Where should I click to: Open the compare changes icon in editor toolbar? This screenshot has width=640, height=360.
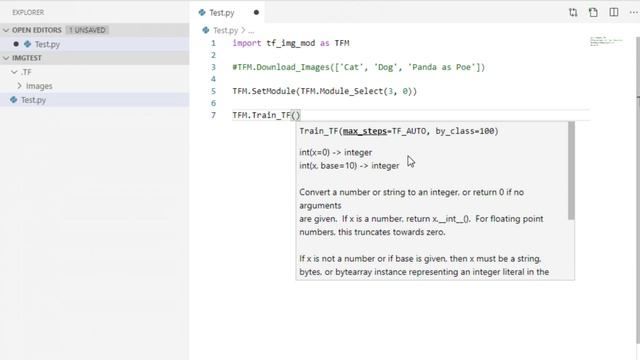573,12
